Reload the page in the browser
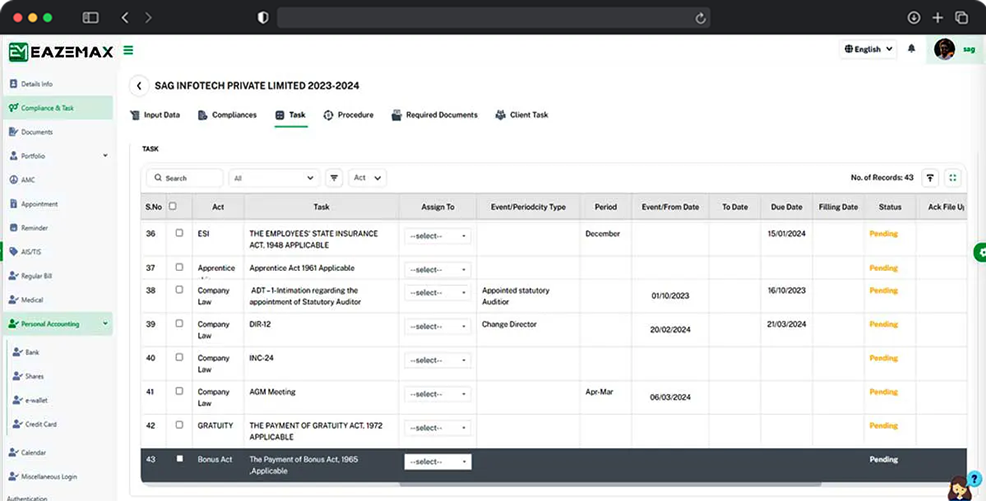 pyautogui.click(x=700, y=18)
